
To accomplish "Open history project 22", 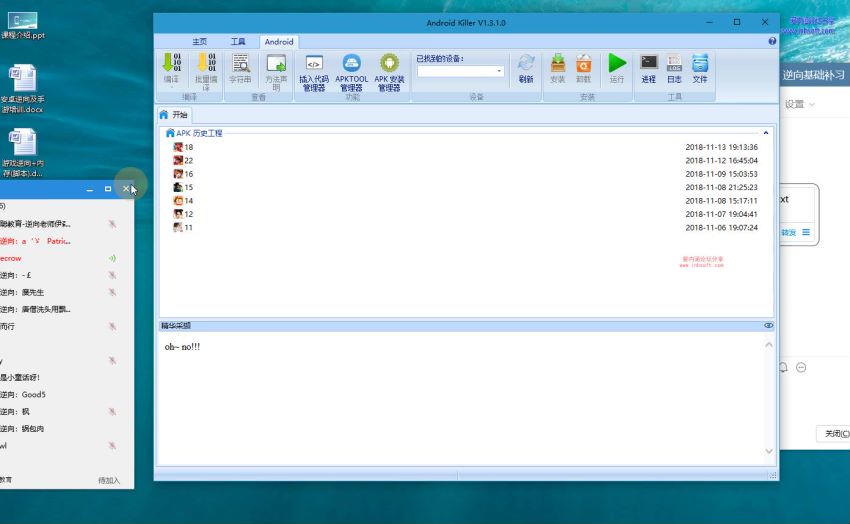I will pos(183,160).
